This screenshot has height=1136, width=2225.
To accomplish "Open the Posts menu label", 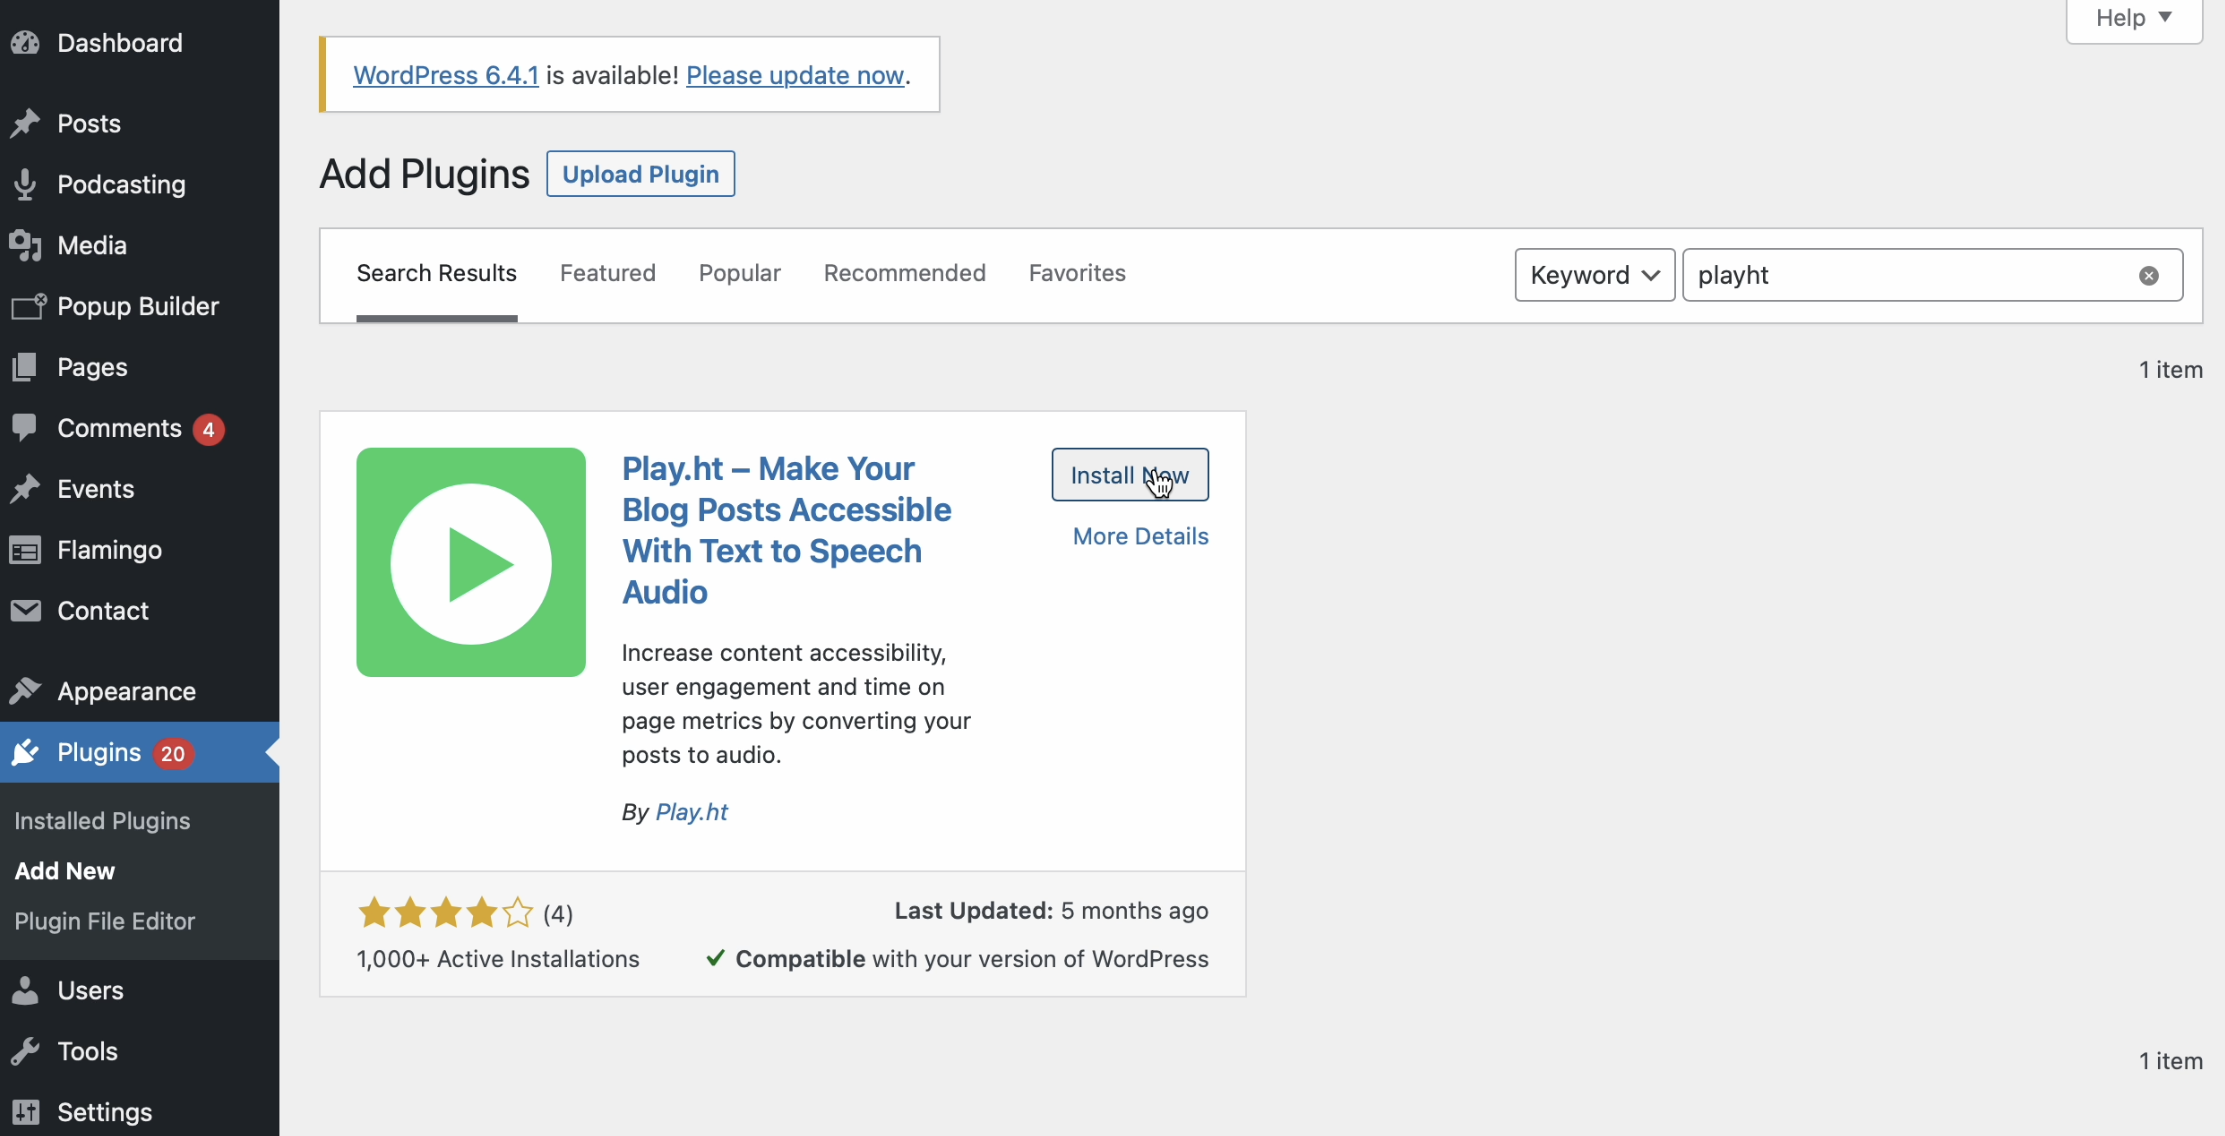I will [x=89, y=123].
